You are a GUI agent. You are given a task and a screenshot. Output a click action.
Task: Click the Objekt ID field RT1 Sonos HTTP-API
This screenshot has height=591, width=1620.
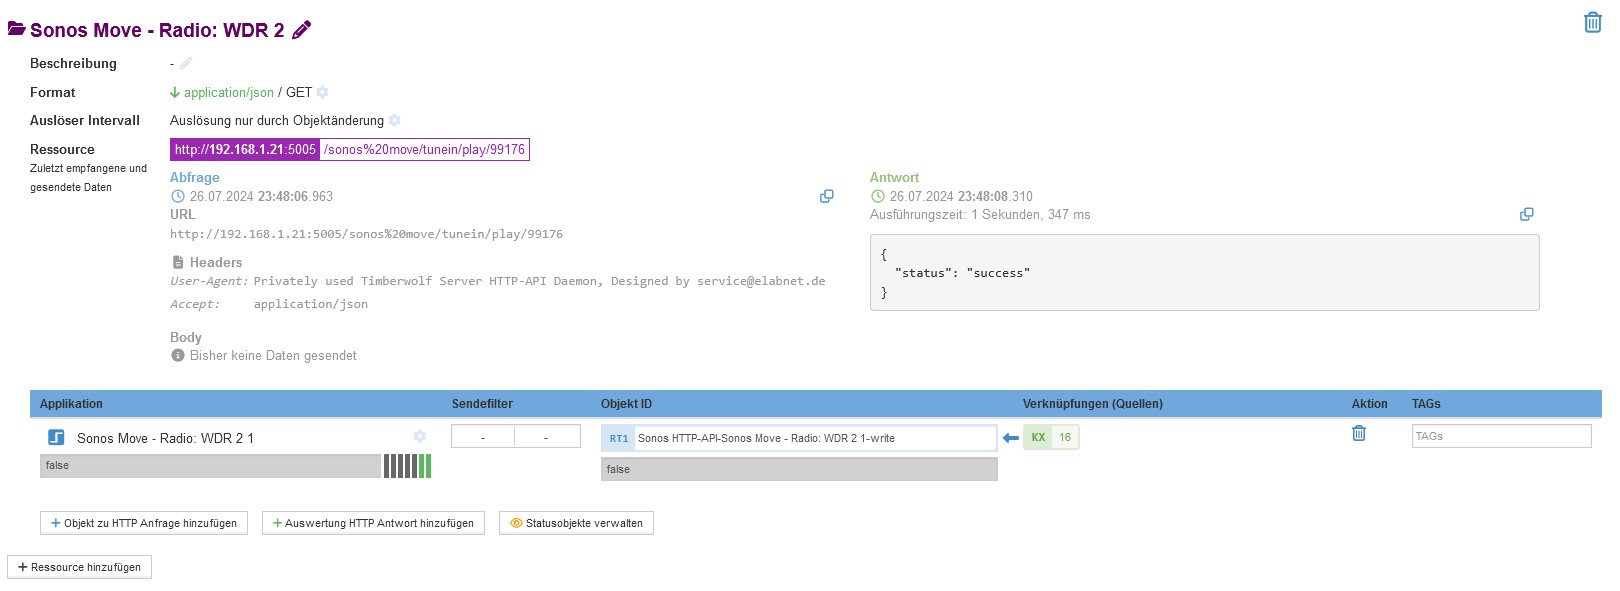(799, 438)
